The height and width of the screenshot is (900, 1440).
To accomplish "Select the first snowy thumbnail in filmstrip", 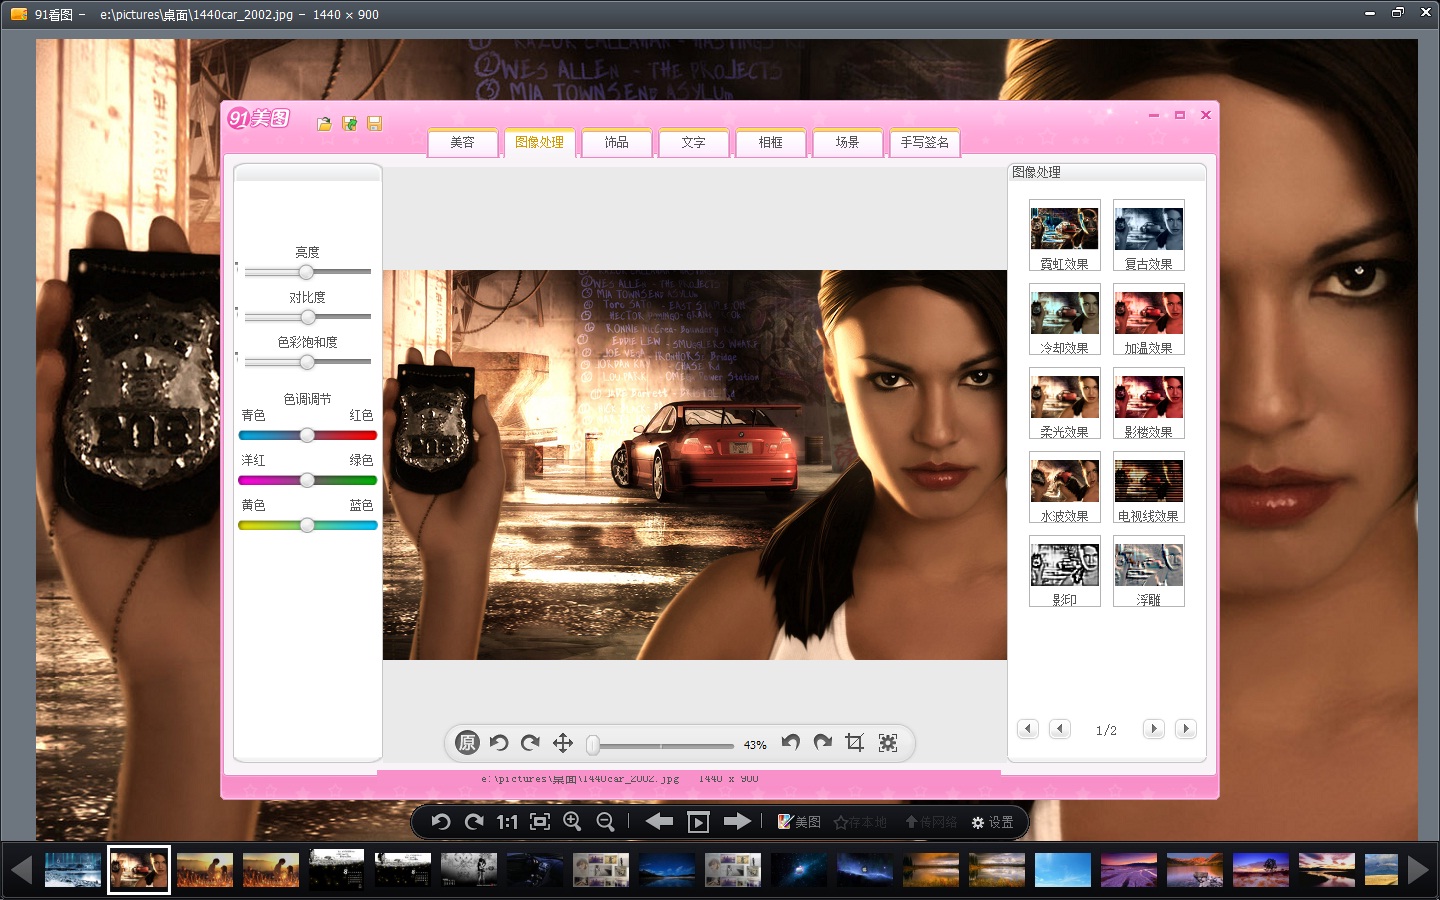I will (73, 870).
